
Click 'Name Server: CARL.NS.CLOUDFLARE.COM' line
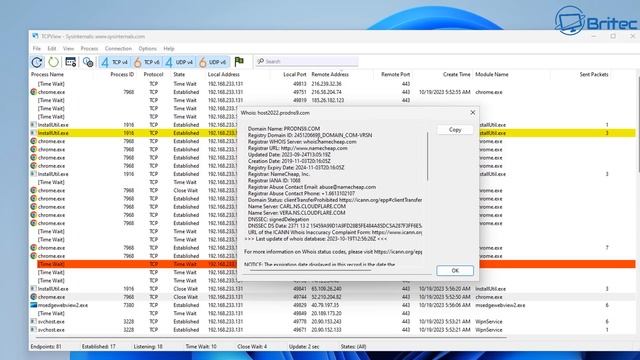pyautogui.click(x=297, y=207)
